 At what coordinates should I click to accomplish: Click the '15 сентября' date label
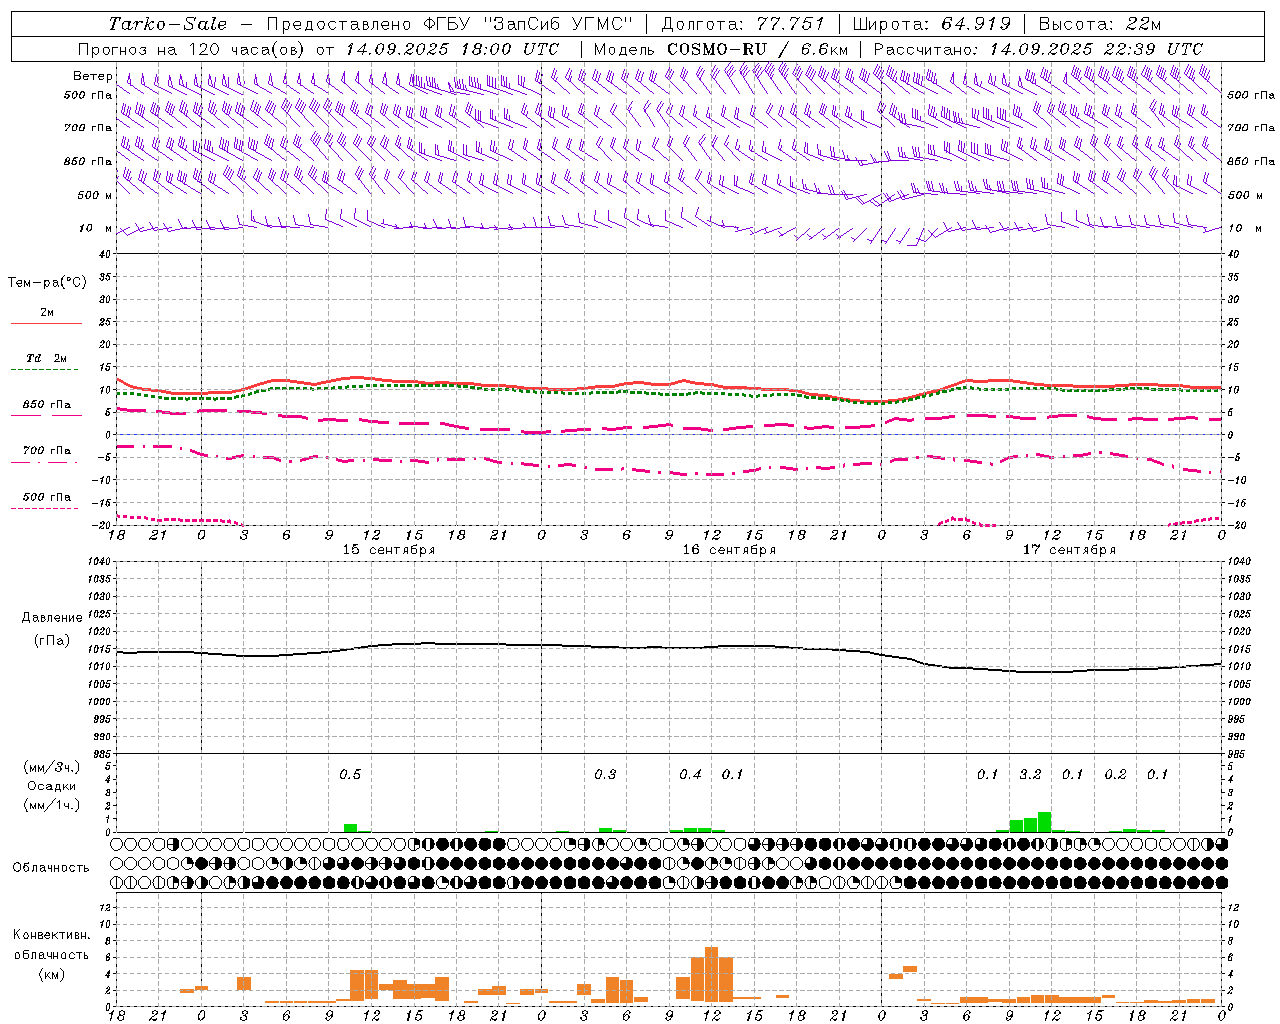click(x=389, y=550)
